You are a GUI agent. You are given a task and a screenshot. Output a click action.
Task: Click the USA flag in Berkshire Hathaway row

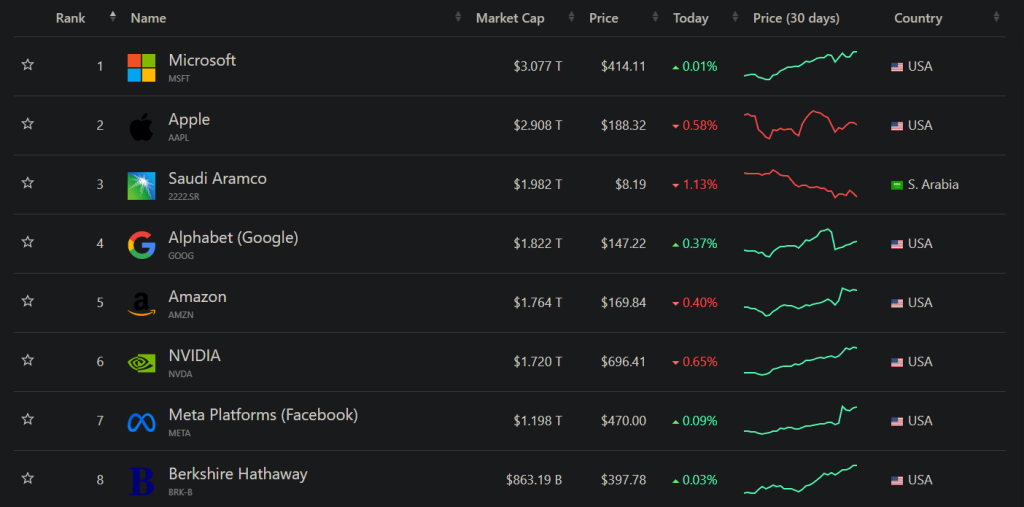tap(897, 480)
